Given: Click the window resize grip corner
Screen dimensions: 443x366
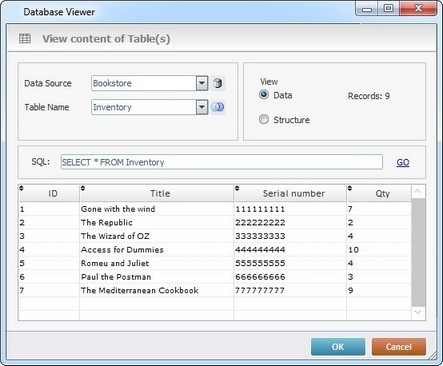Looking at the screenshot, I should tap(432, 356).
